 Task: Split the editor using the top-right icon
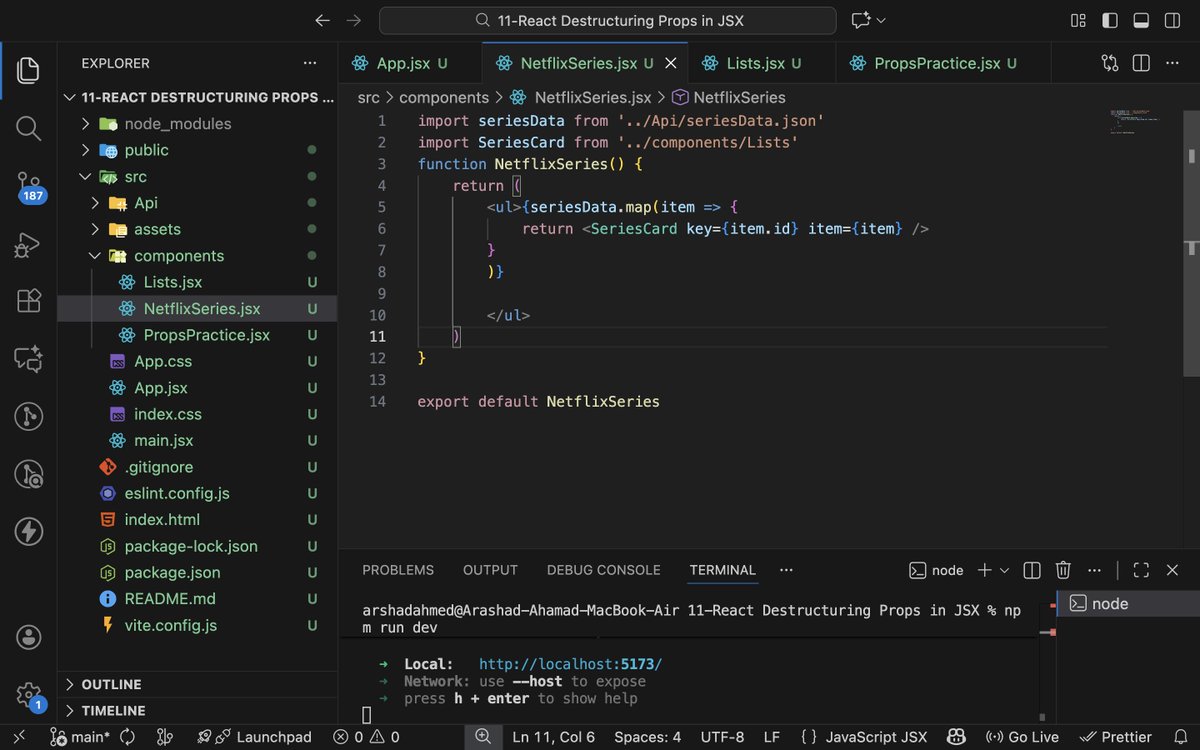tap(1140, 62)
